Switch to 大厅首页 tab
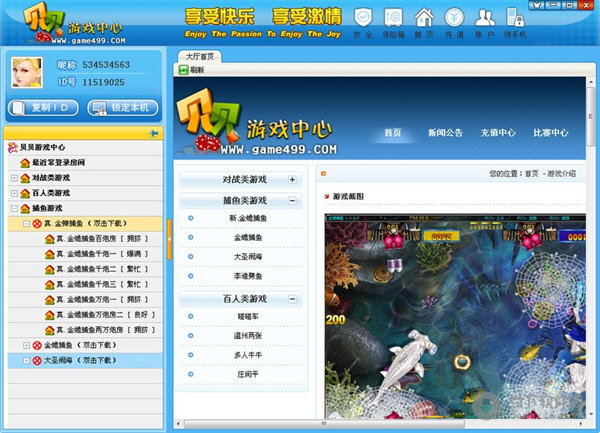 point(200,57)
